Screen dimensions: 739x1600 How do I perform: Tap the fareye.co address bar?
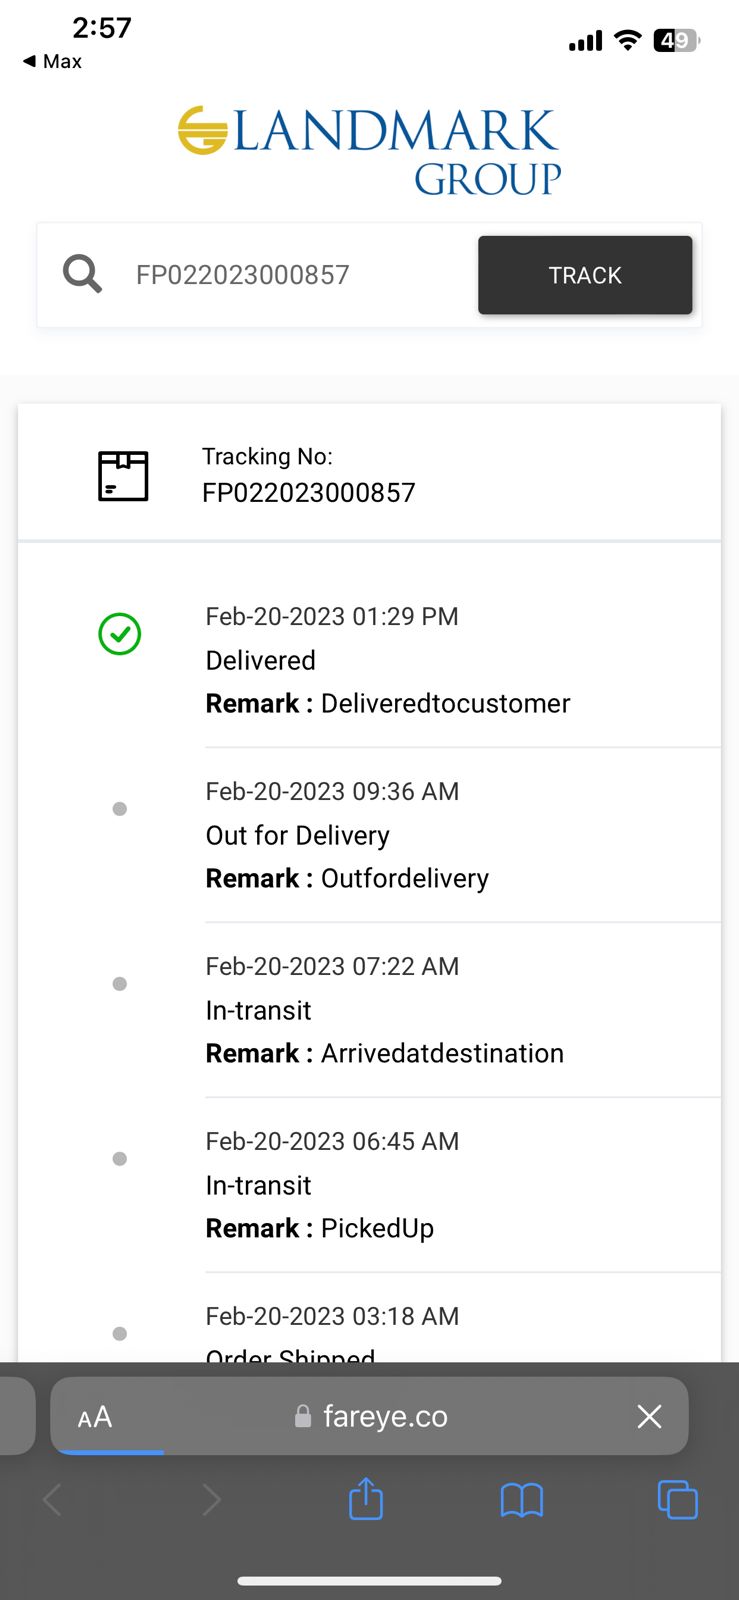point(385,1416)
